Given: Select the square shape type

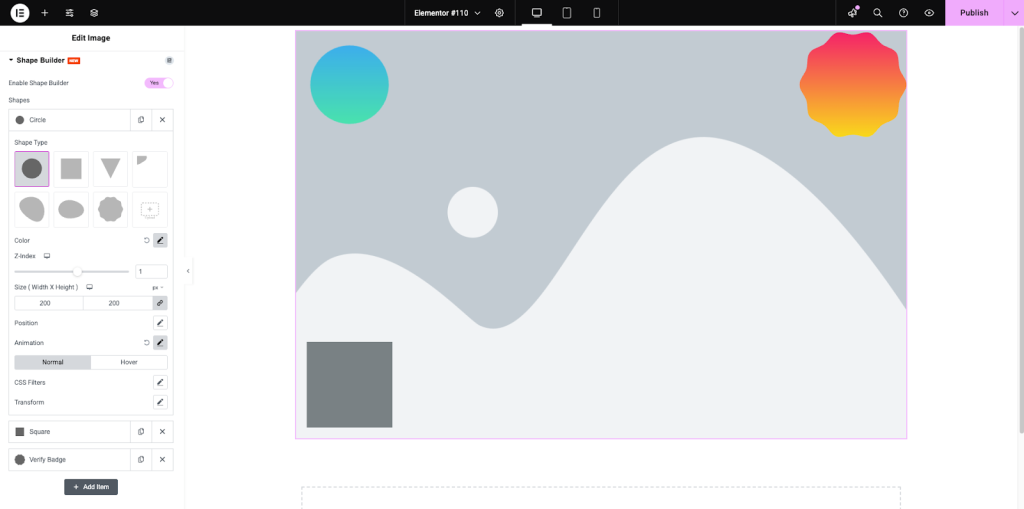Looking at the screenshot, I should pos(71,169).
